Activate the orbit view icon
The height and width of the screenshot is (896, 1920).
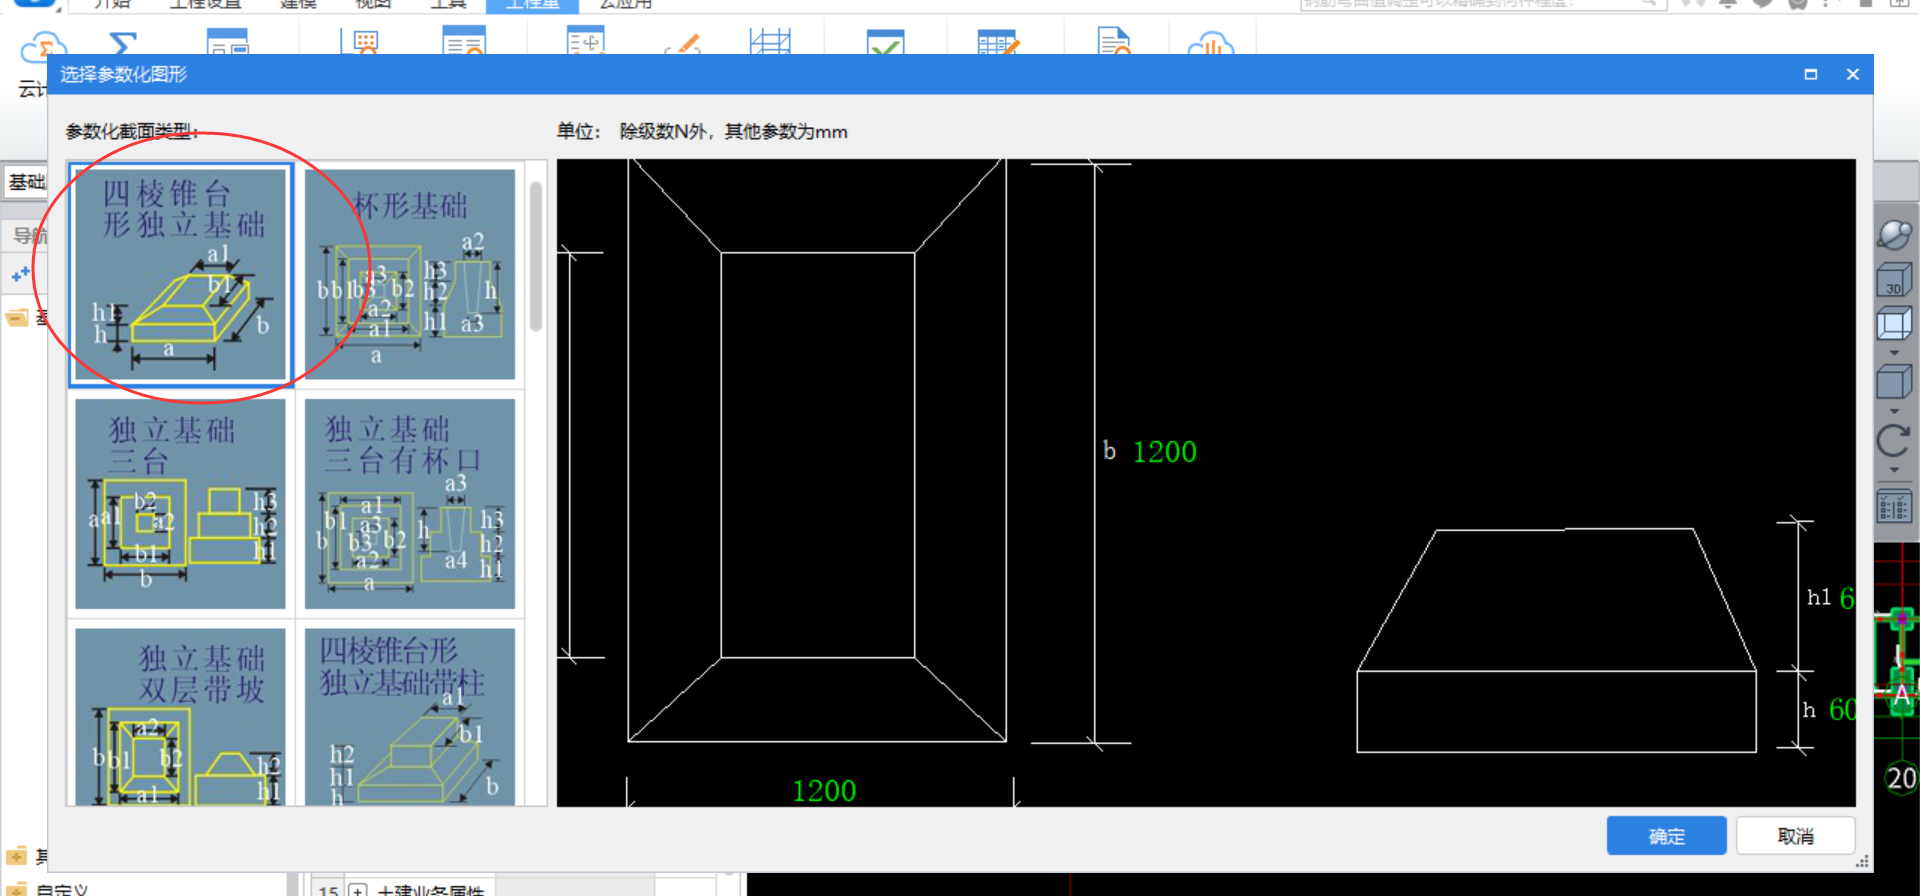point(1894,235)
